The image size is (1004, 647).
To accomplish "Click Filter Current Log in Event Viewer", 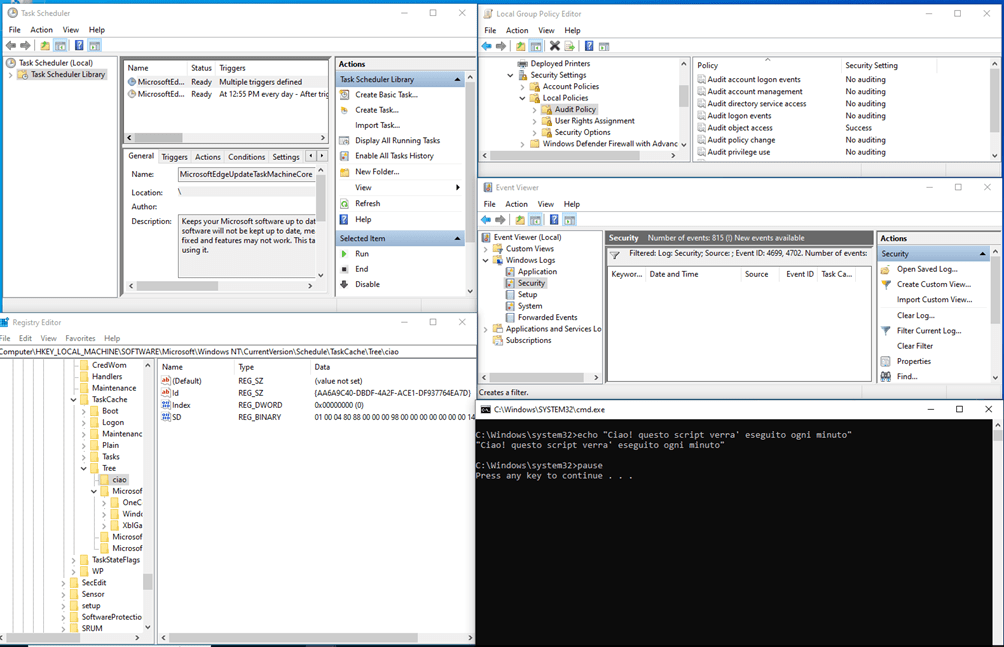I will pos(928,330).
